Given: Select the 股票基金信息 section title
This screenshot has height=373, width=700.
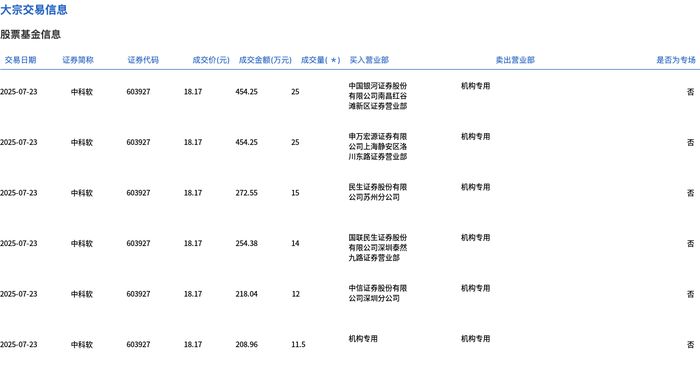Looking at the screenshot, I should tap(30, 34).
